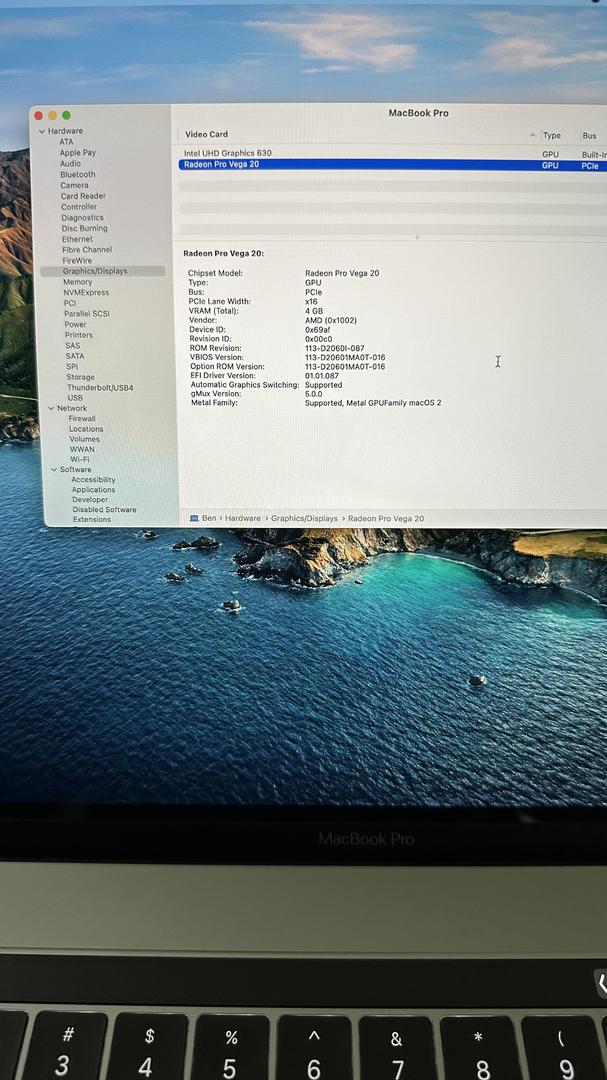Click the EFI Driver Version value 01.01.087
This screenshot has width=607, height=1080.
pos(322,376)
